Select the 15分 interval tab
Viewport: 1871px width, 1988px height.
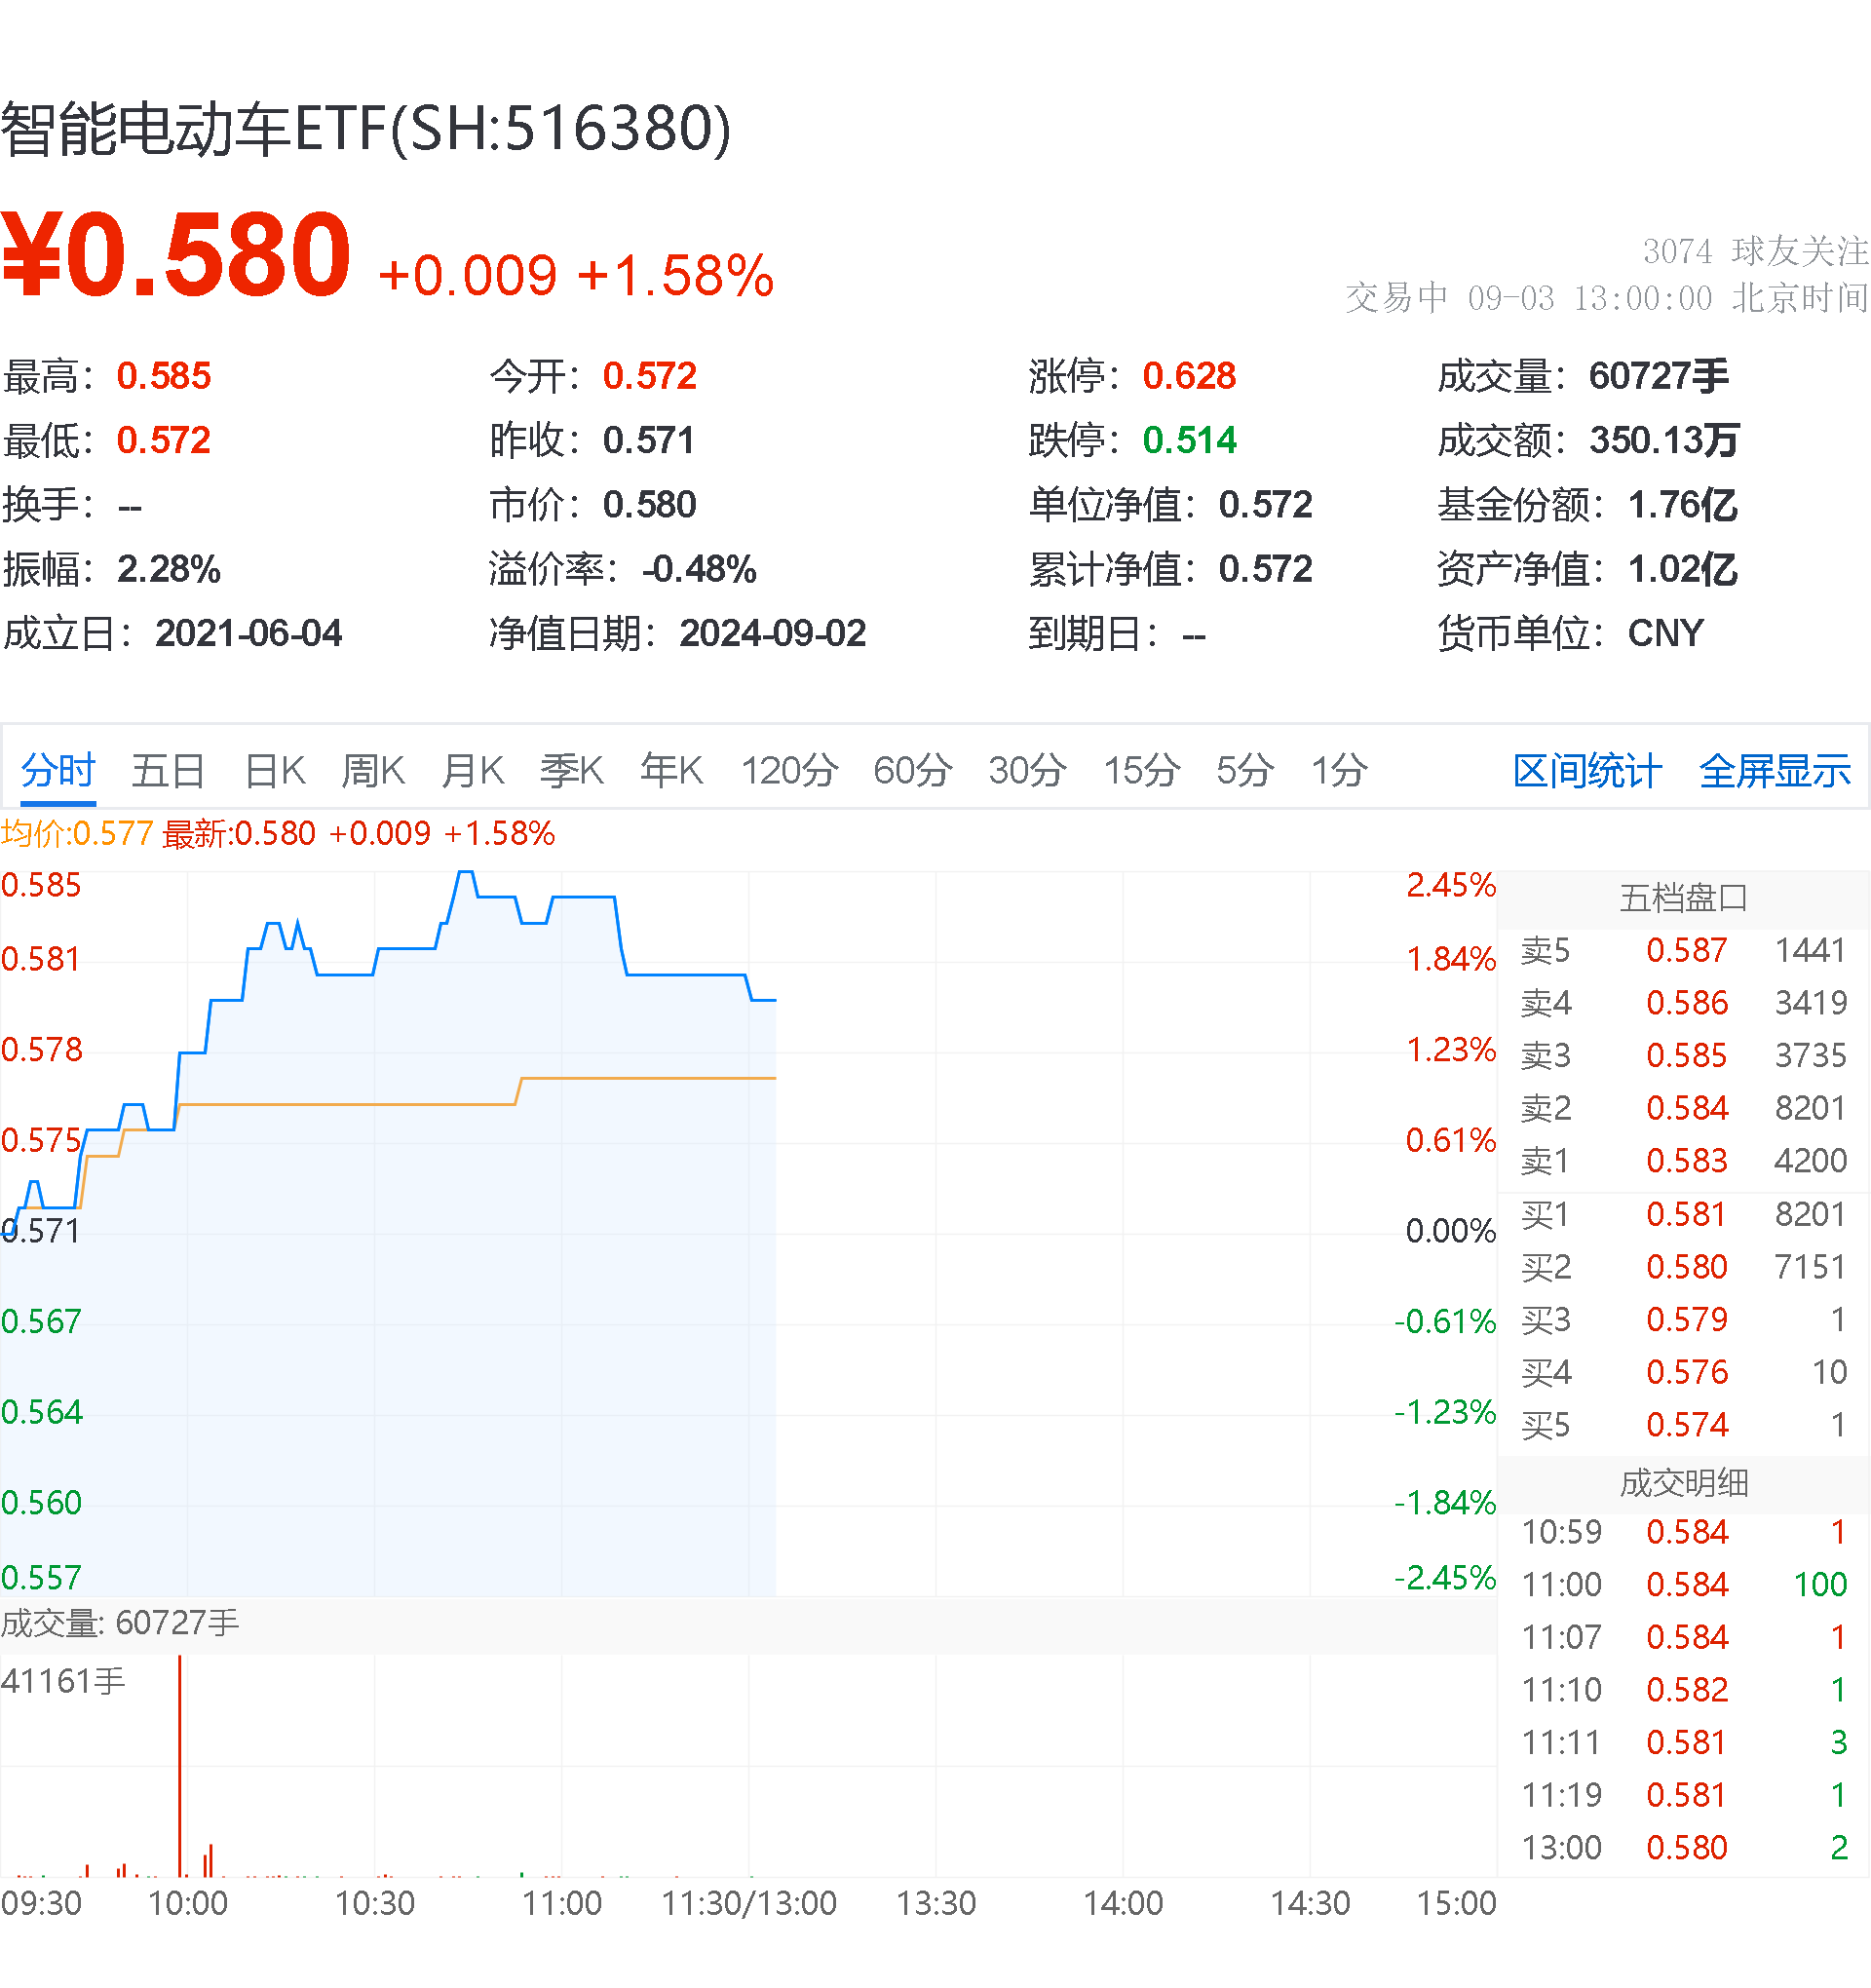pyautogui.click(x=1142, y=771)
